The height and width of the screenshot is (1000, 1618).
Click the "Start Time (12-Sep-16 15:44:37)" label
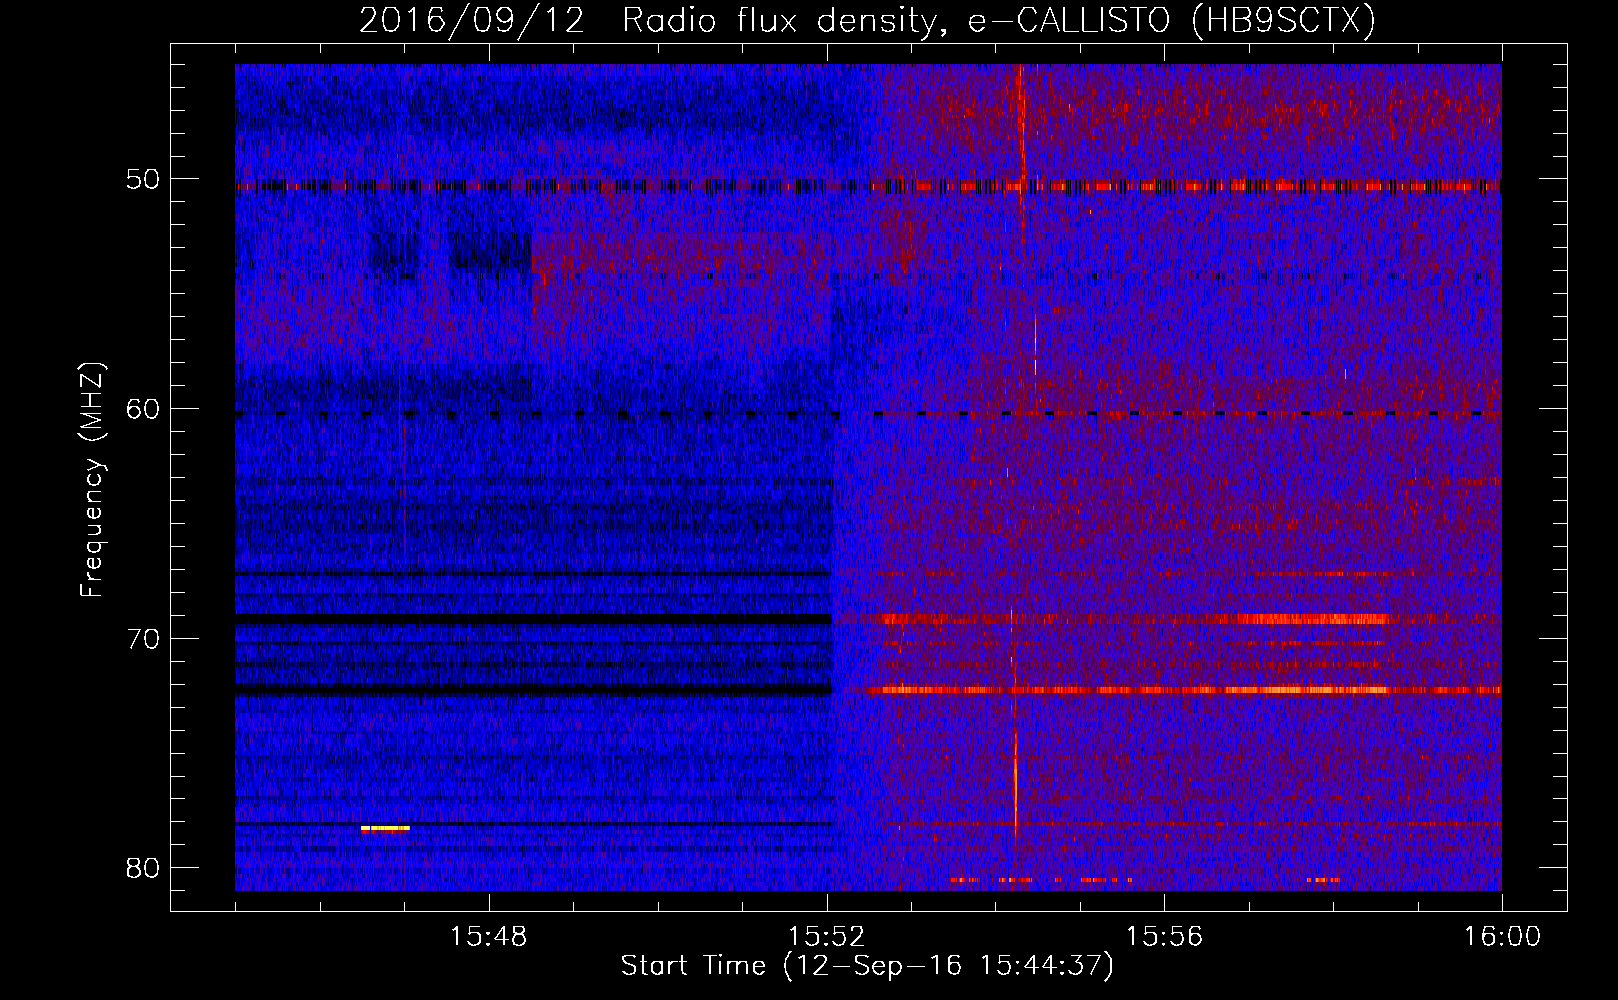click(867, 966)
